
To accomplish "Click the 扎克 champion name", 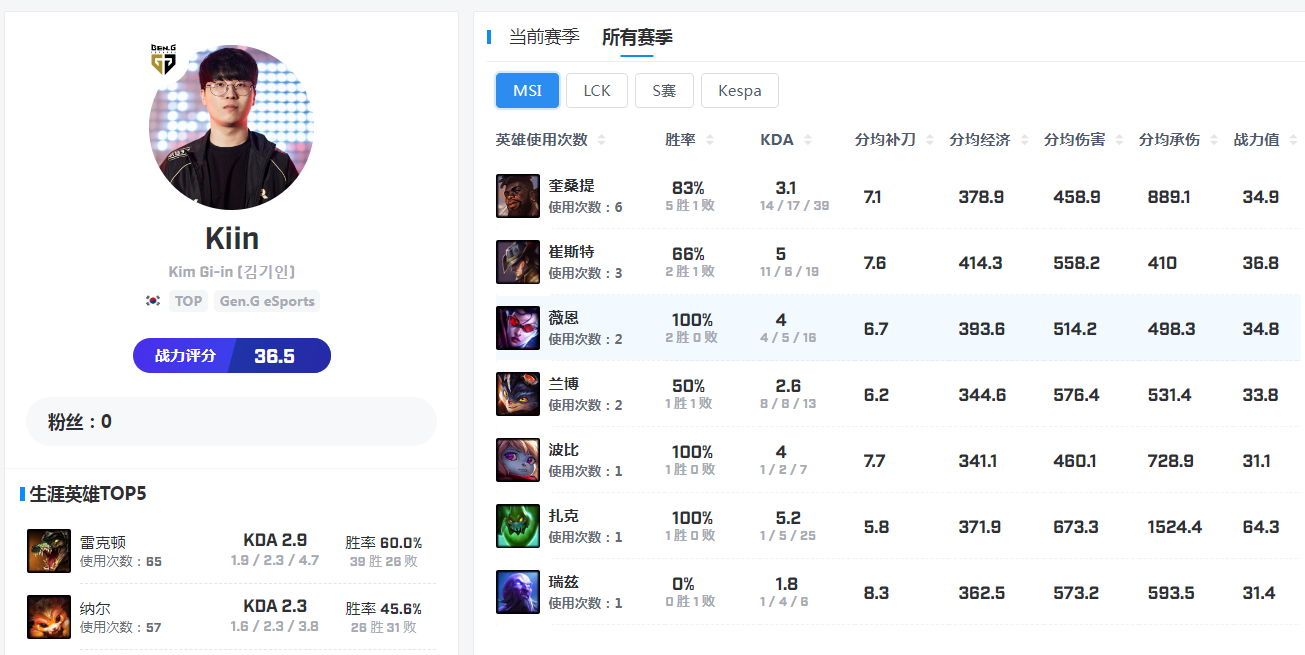I will [x=564, y=516].
